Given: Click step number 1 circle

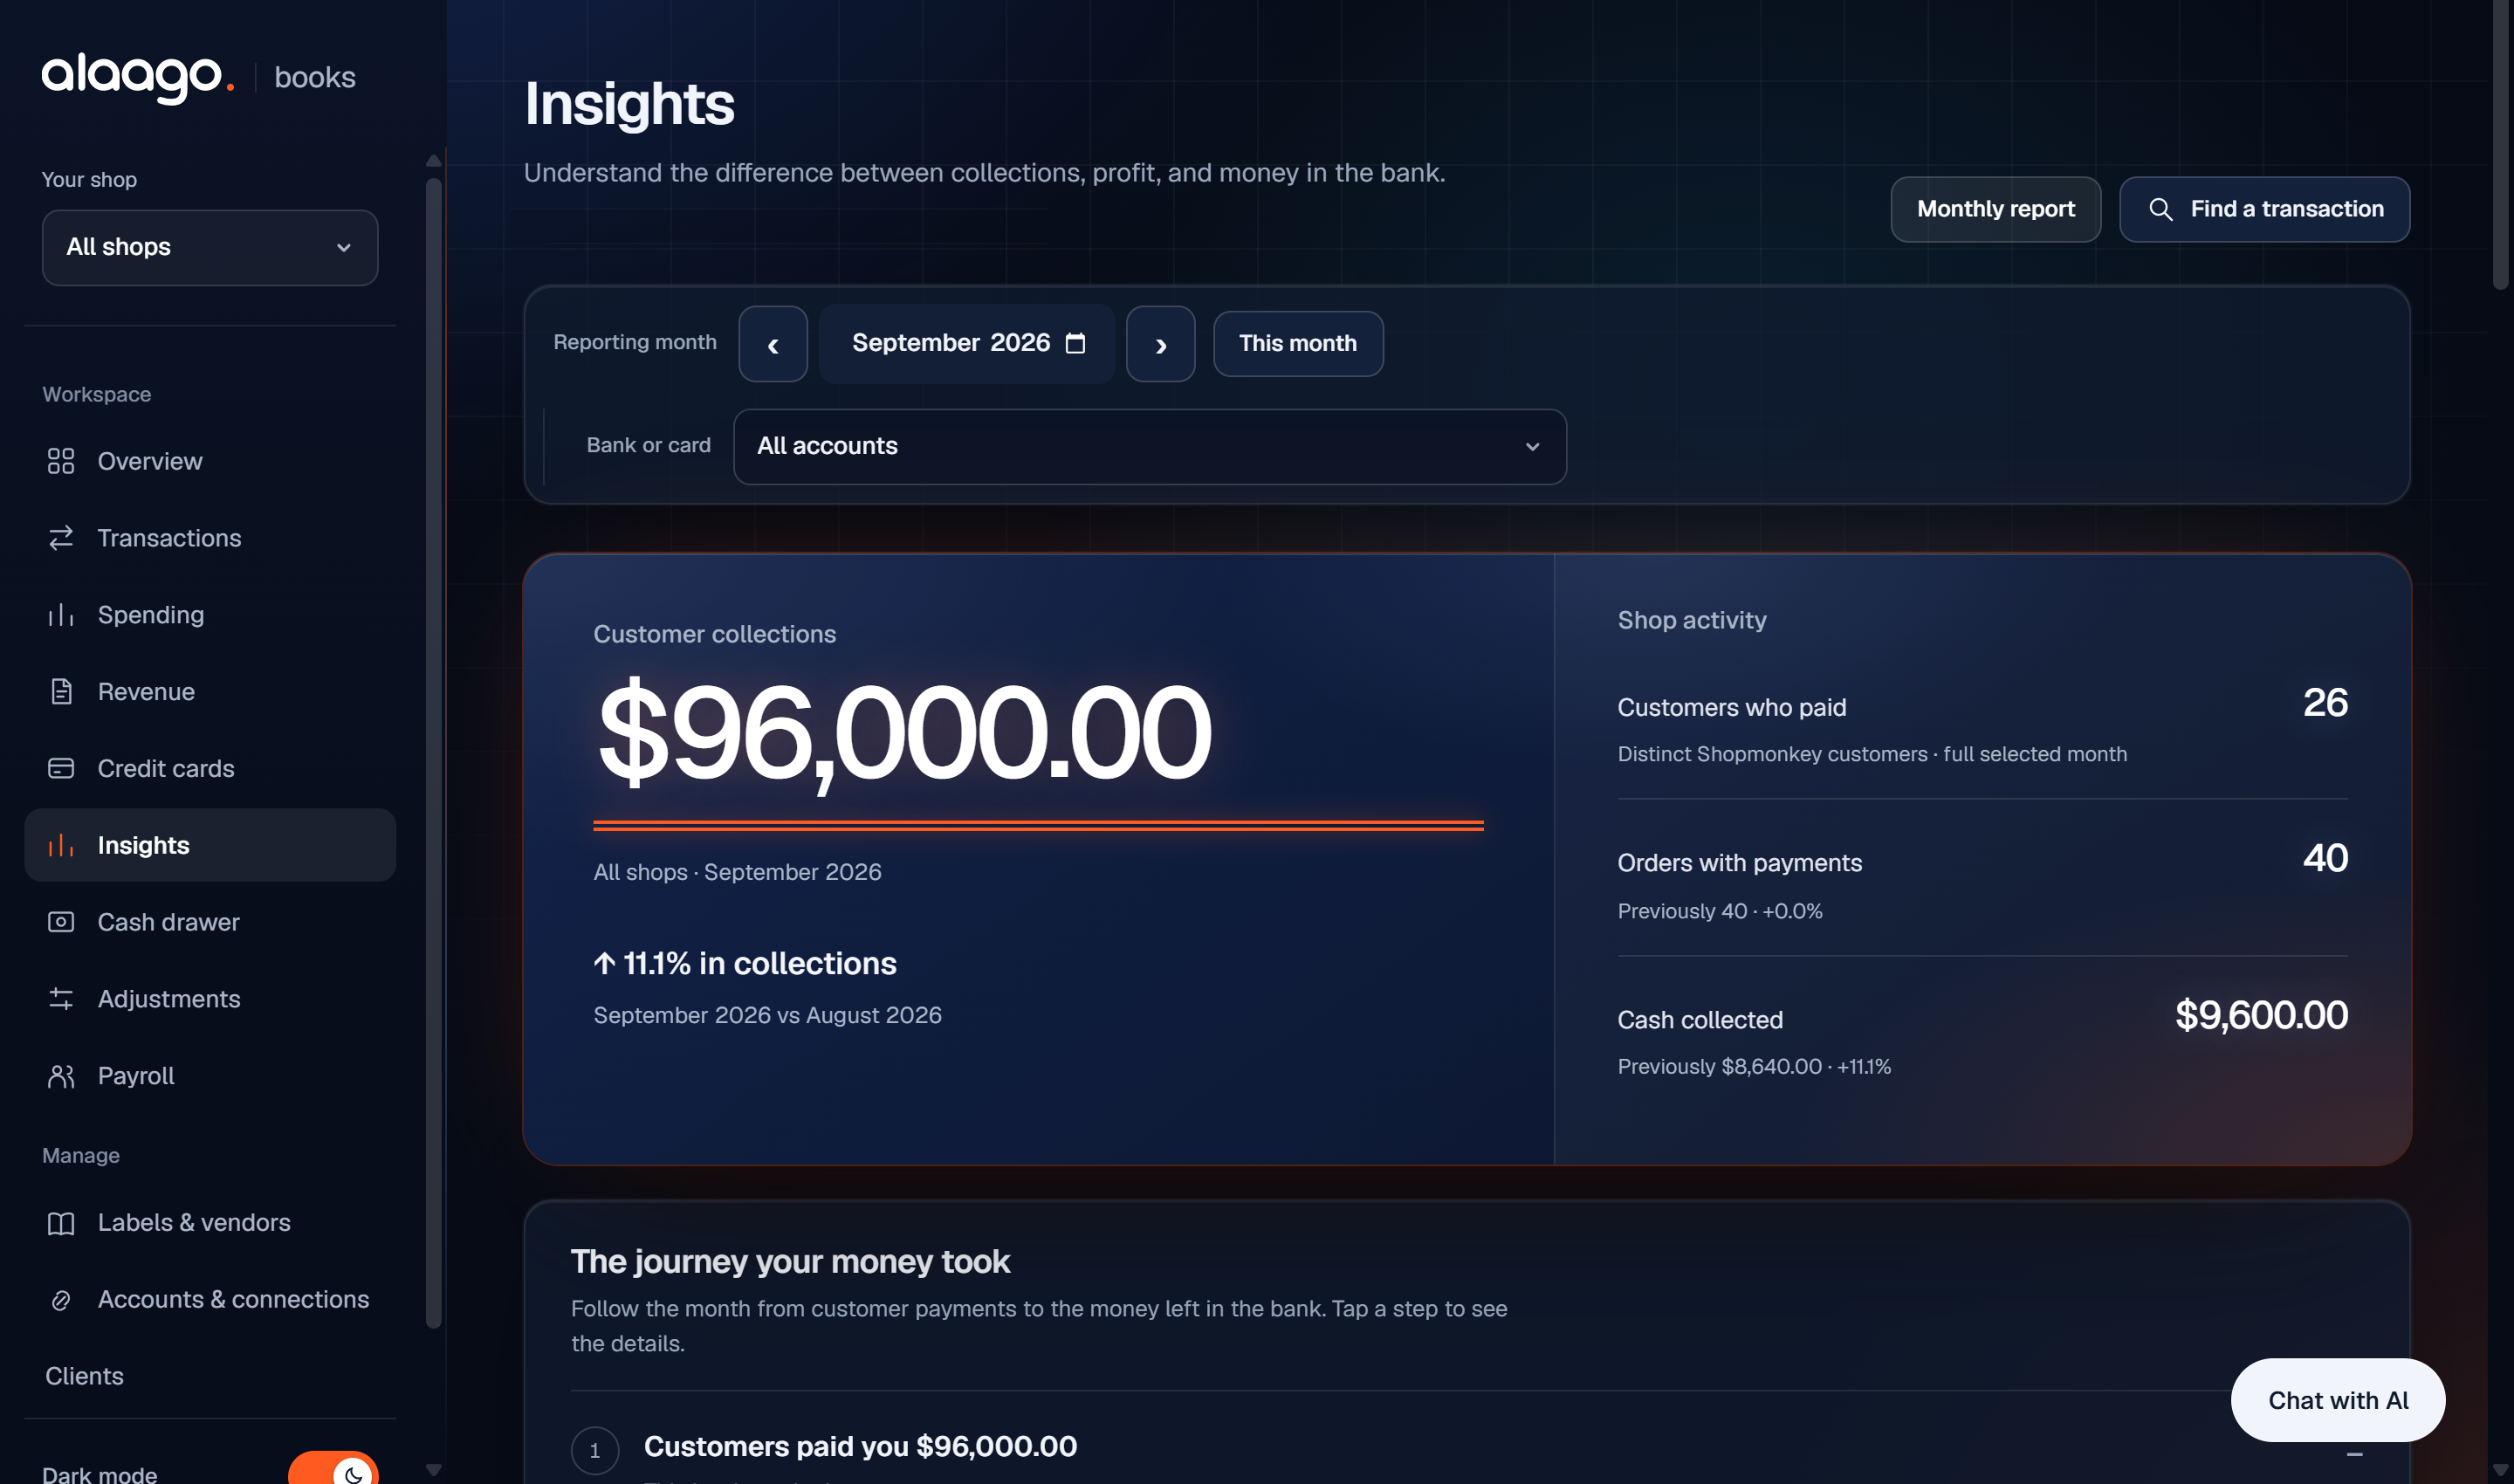Looking at the screenshot, I should [x=595, y=1450].
